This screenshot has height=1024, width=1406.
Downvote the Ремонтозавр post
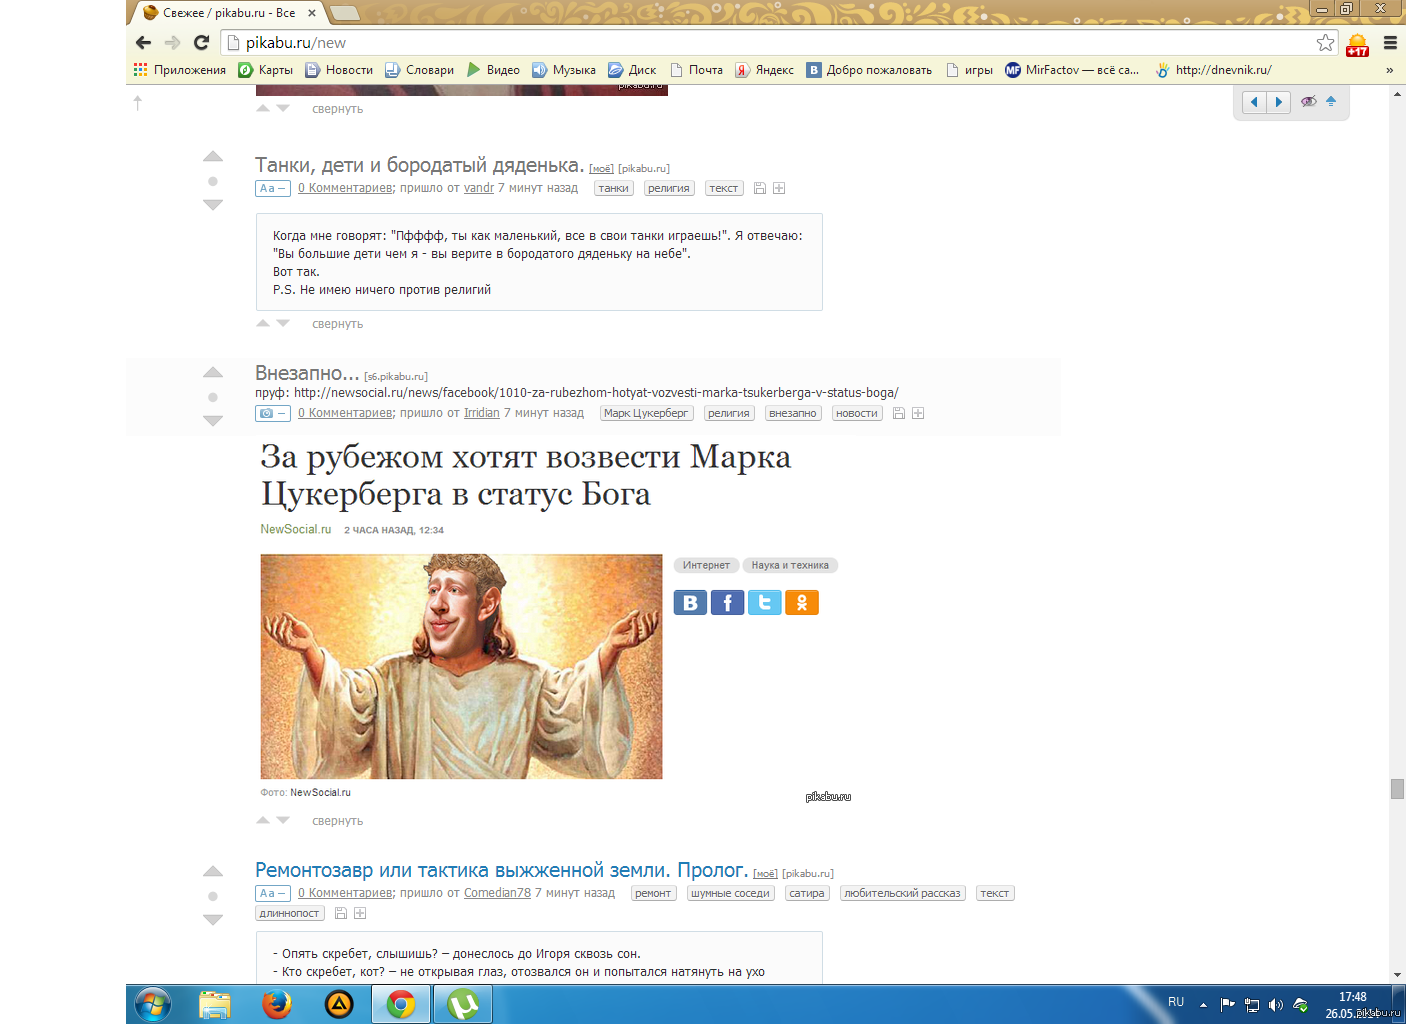213,919
